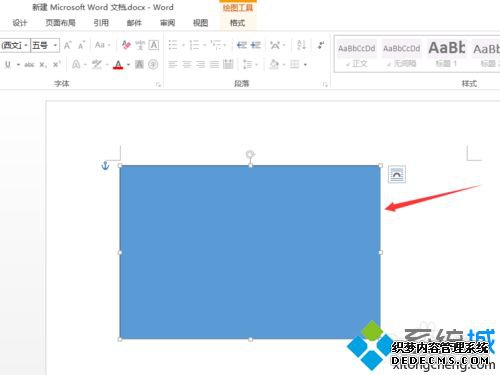Apply the 正文 style
The image size is (500, 375).
(x=357, y=55)
